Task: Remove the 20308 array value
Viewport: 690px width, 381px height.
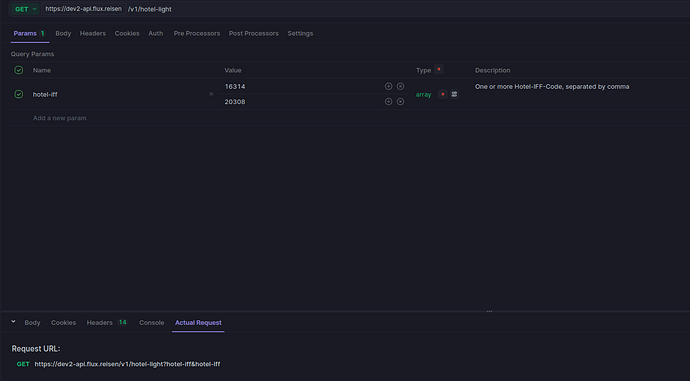Action: tap(400, 102)
